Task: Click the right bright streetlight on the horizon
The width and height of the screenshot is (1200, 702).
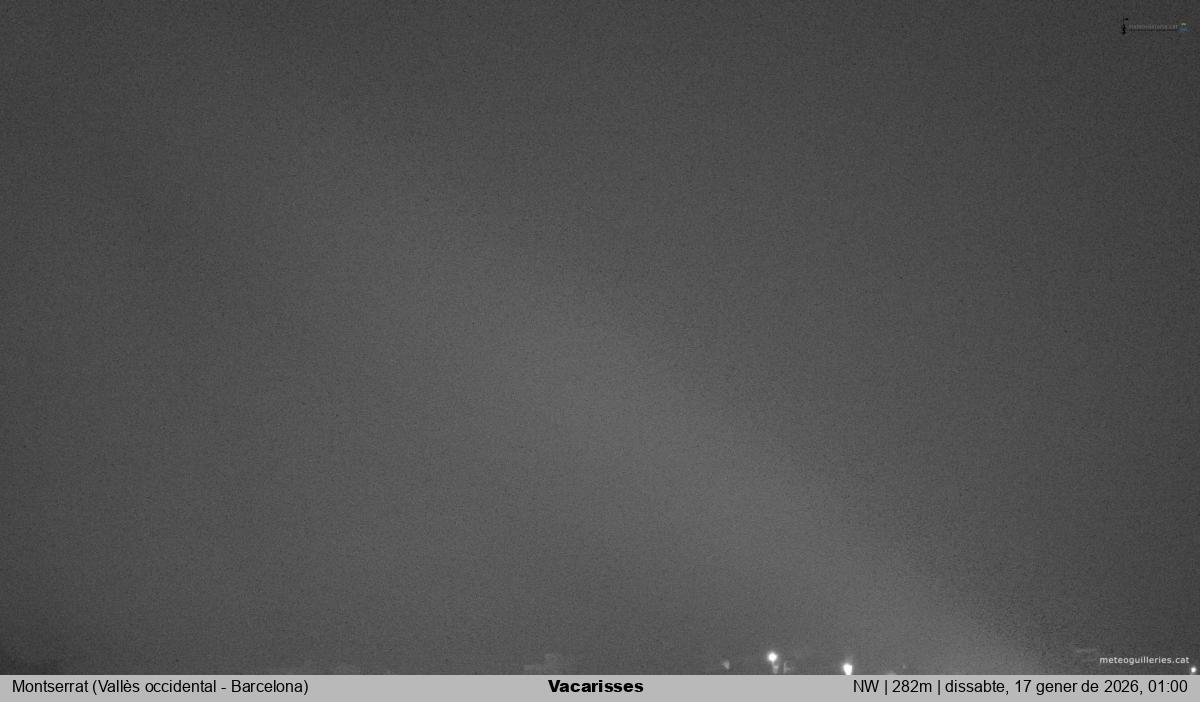Action: [x=847, y=667]
